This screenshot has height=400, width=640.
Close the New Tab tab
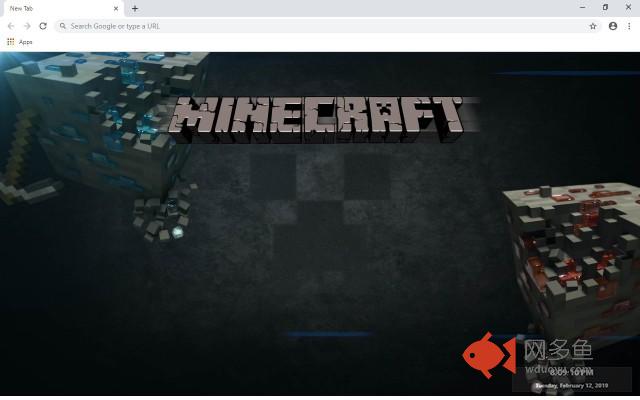click(x=116, y=9)
